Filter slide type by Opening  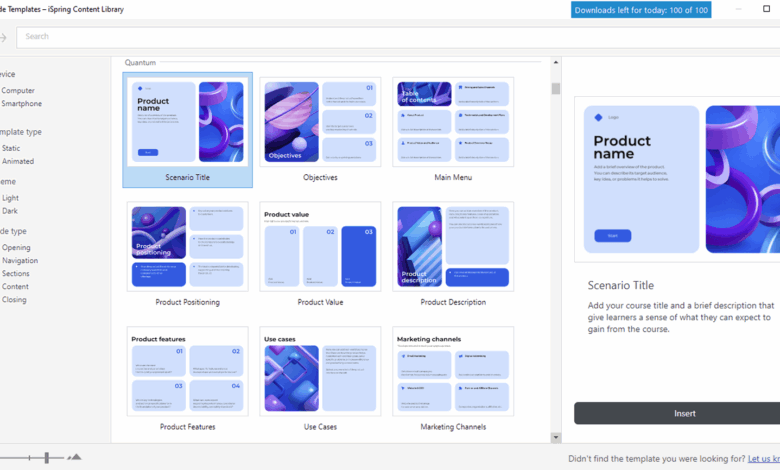(x=16, y=248)
